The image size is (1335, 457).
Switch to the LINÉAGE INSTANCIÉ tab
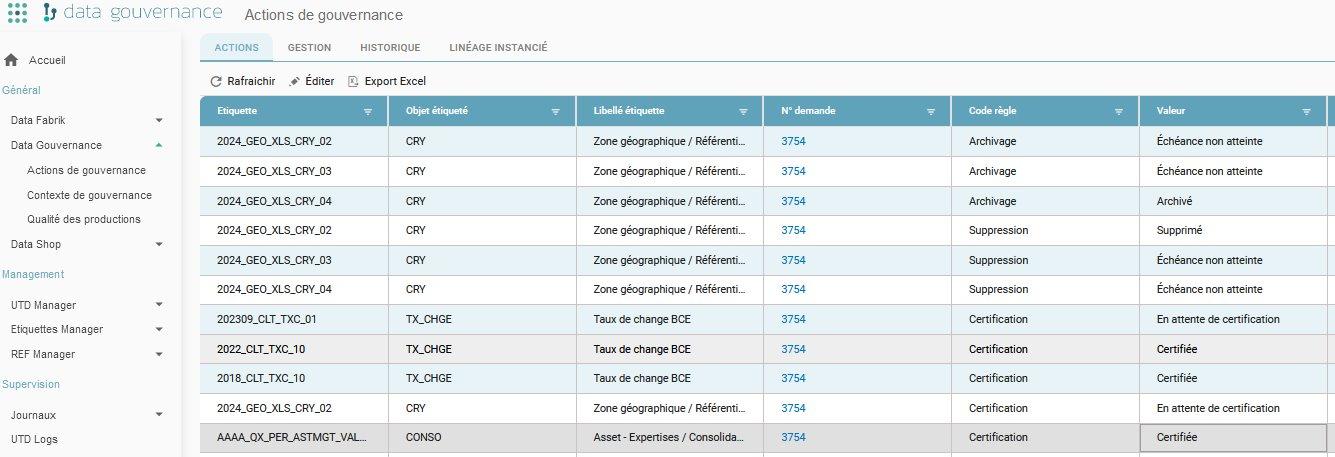click(498, 47)
